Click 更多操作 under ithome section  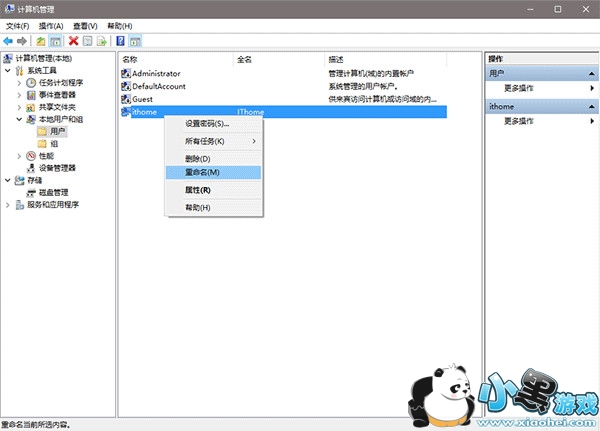coord(542,121)
